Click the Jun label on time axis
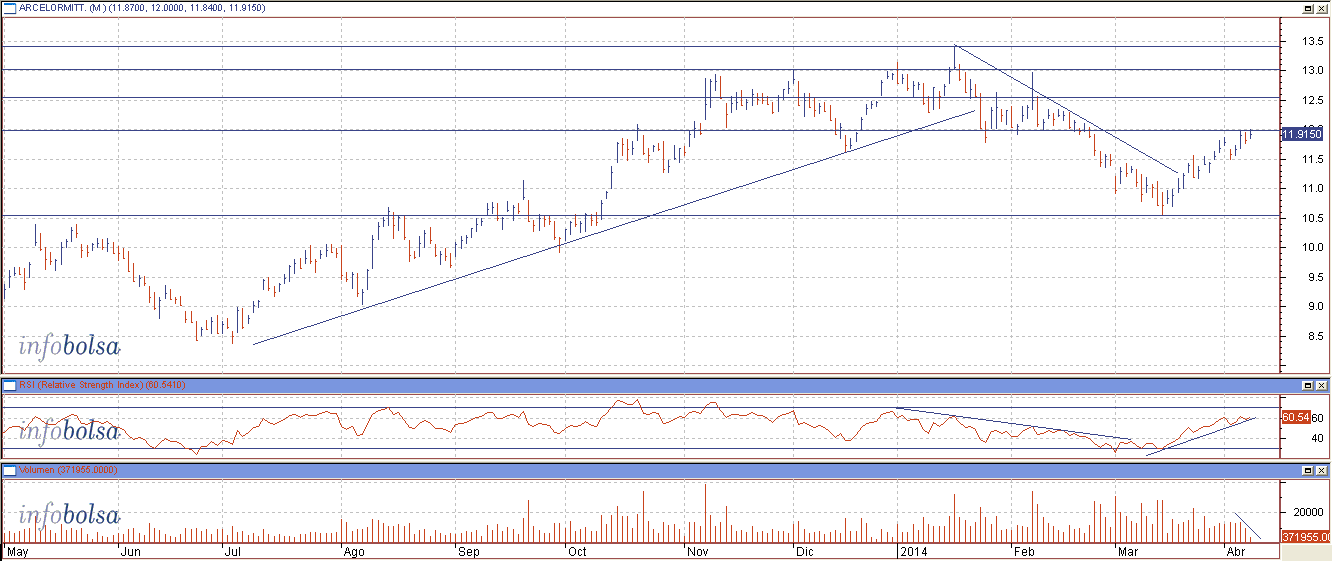Screen dimensions: 1332x561 pyautogui.click(x=130, y=551)
